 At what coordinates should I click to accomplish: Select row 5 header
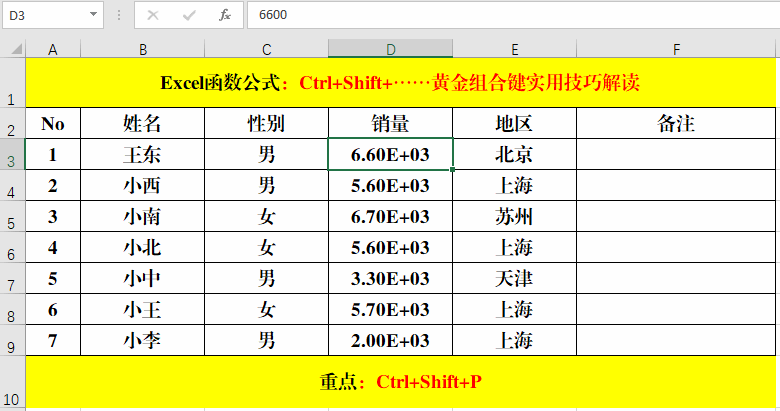(x=12, y=216)
